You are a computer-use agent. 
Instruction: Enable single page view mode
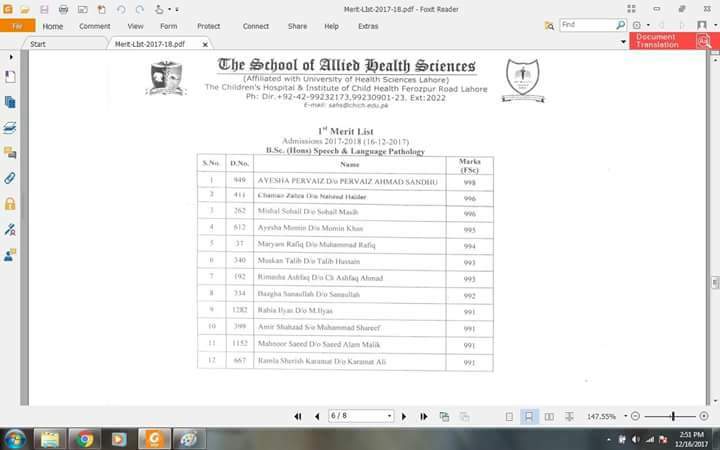pos(509,416)
